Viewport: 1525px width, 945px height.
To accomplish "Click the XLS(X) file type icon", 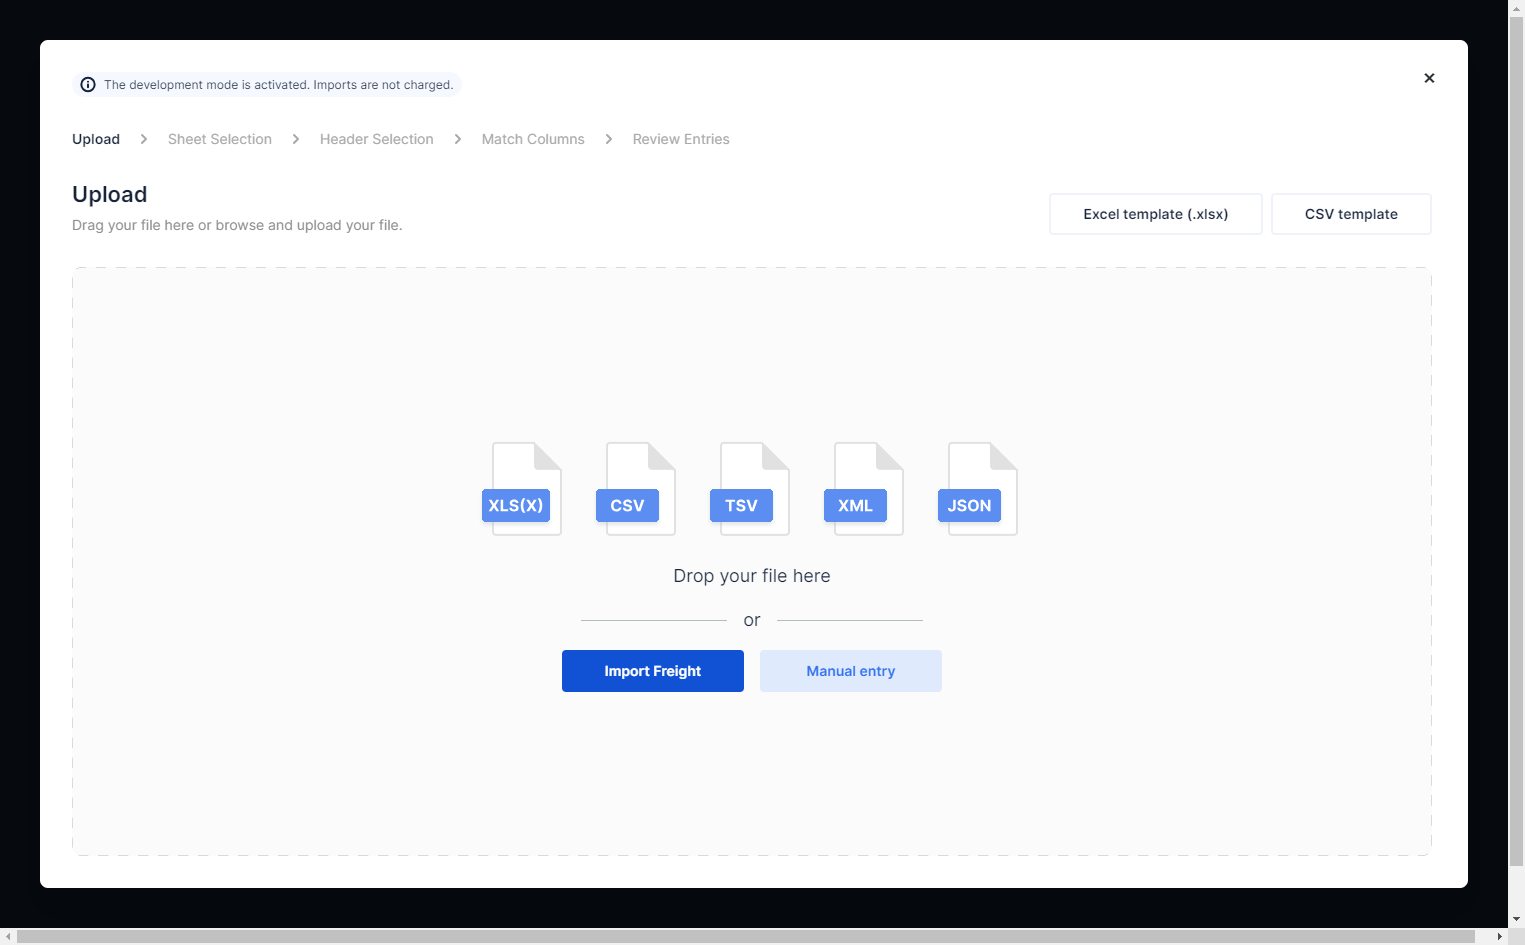I will [x=522, y=489].
